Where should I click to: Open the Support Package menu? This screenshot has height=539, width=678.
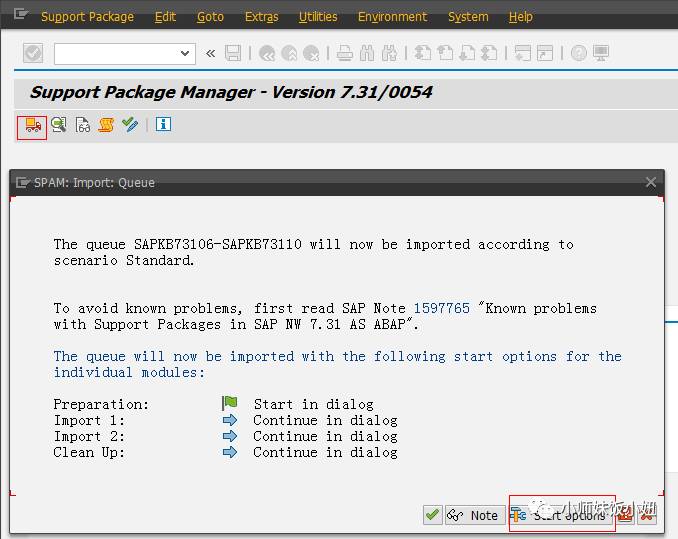tap(87, 17)
